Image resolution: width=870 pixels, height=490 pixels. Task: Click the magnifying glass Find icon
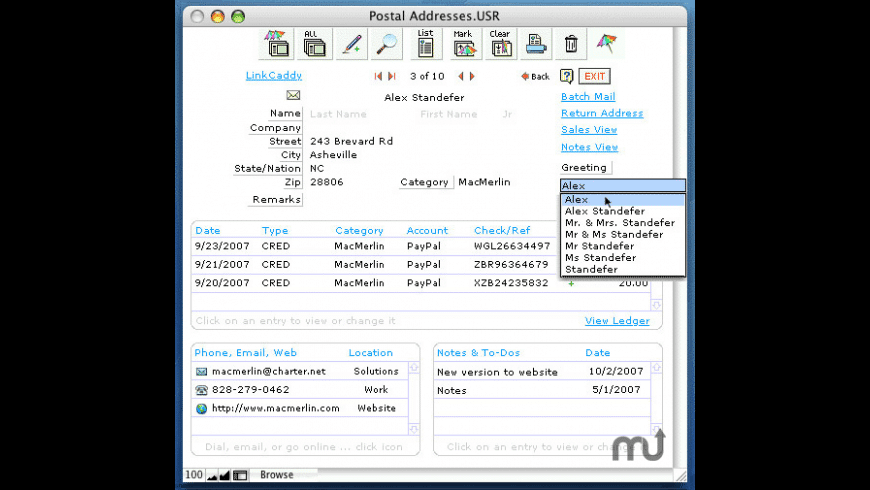tap(387, 44)
